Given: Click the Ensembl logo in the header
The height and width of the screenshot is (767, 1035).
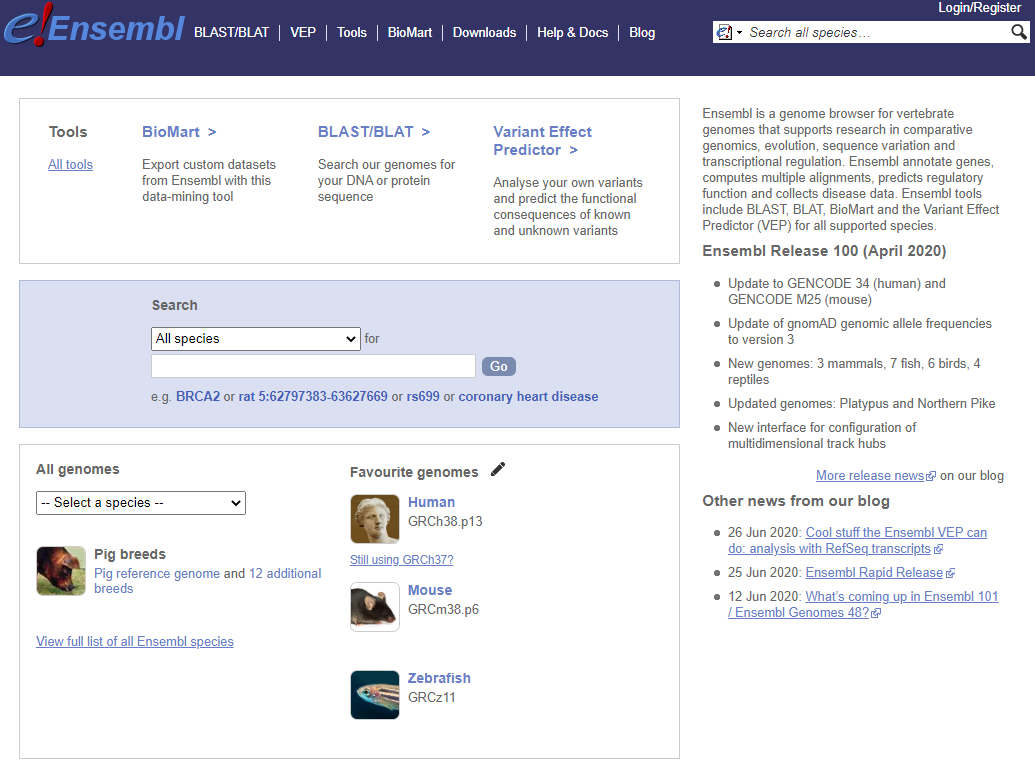Looking at the screenshot, I should pyautogui.click(x=94, y=27).
